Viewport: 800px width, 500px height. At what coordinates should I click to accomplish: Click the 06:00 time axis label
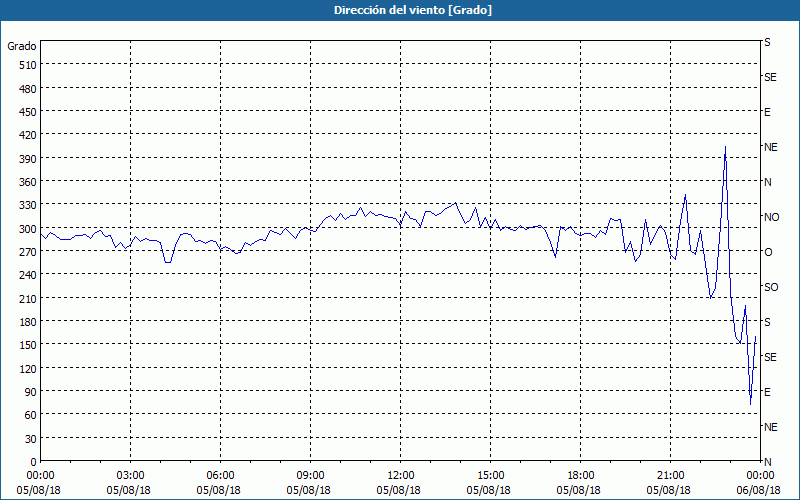coord(220,476)
